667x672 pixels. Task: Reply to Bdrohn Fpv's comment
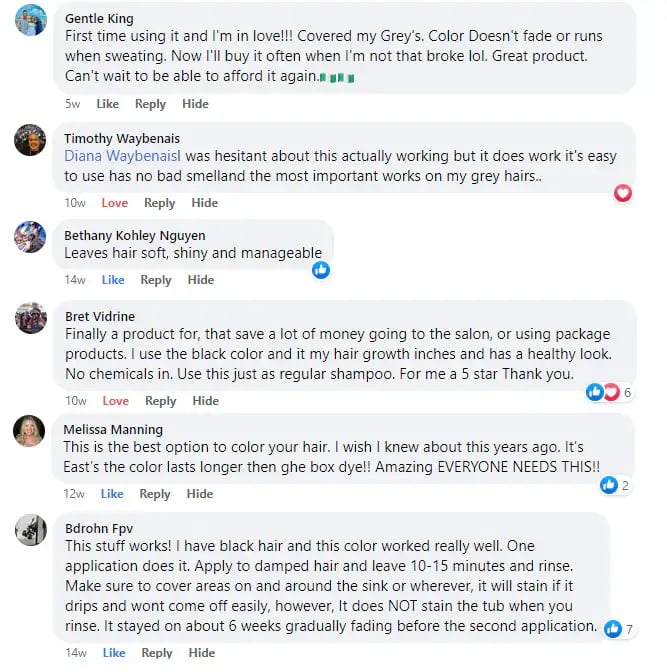click(156, 653)
